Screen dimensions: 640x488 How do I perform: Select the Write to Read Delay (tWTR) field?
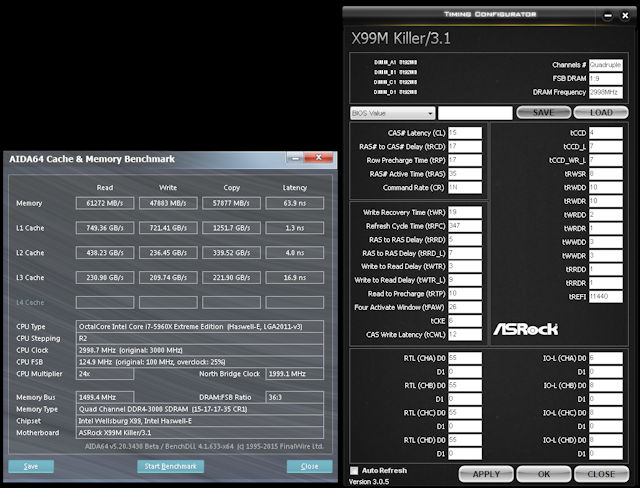[x=465, y=266]
